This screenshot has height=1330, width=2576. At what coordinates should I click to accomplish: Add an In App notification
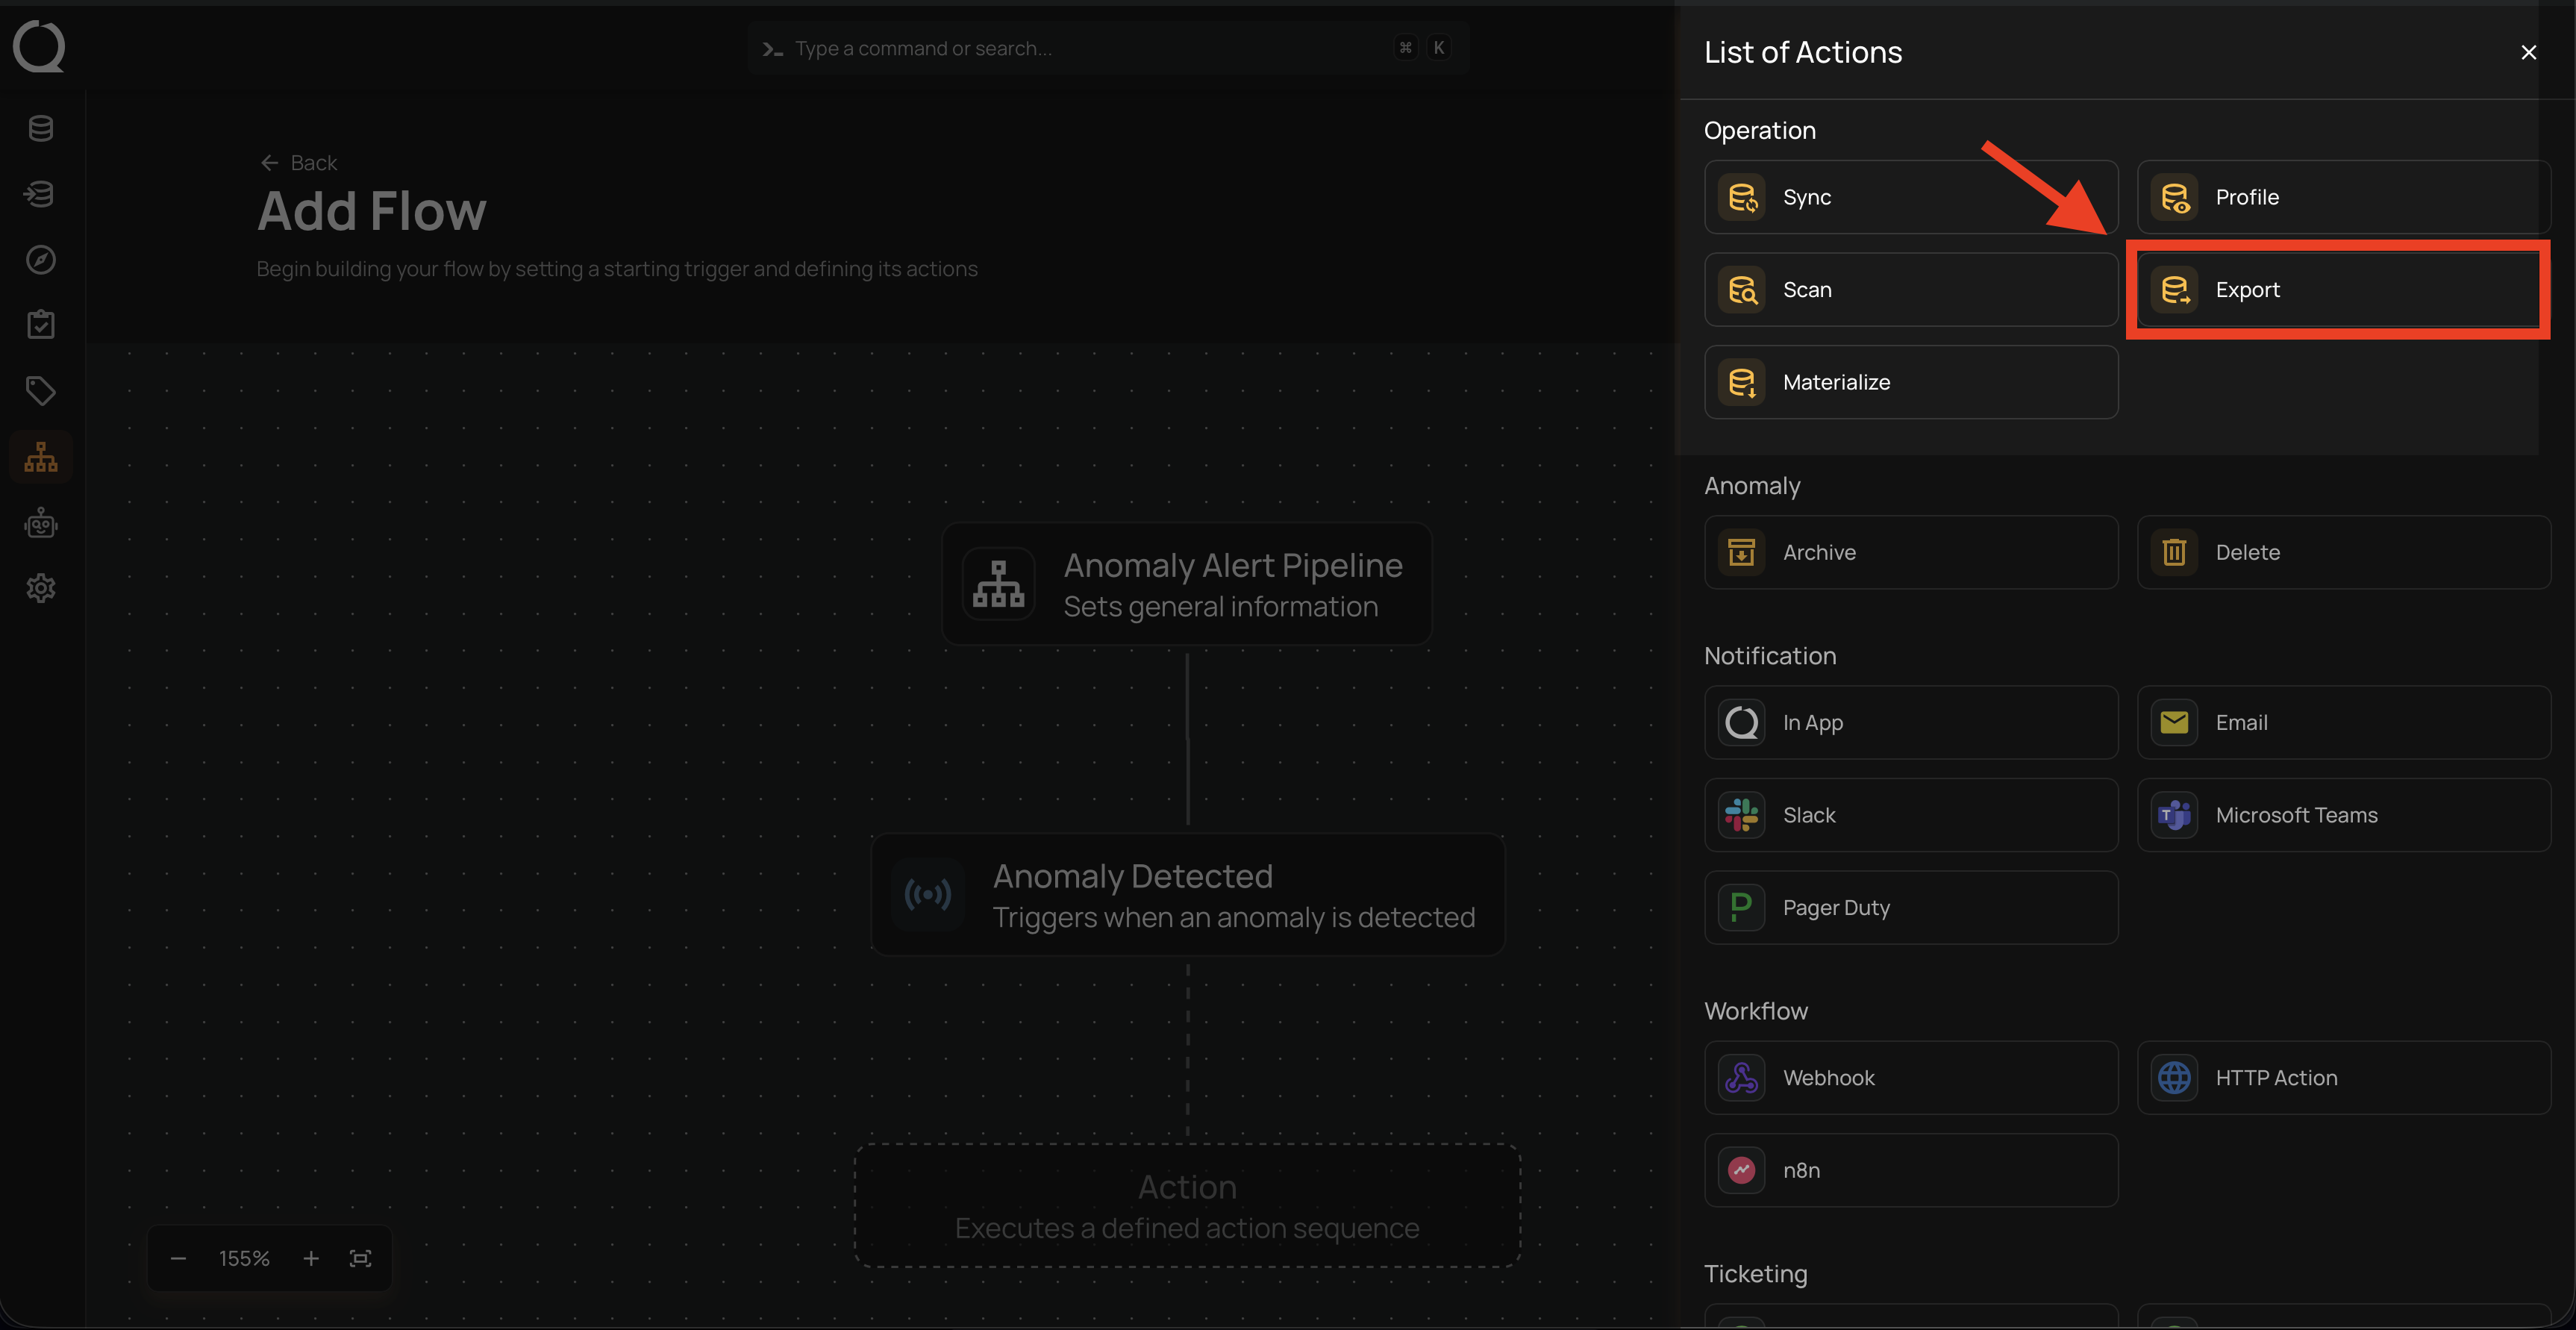(x=1910, y=722)
